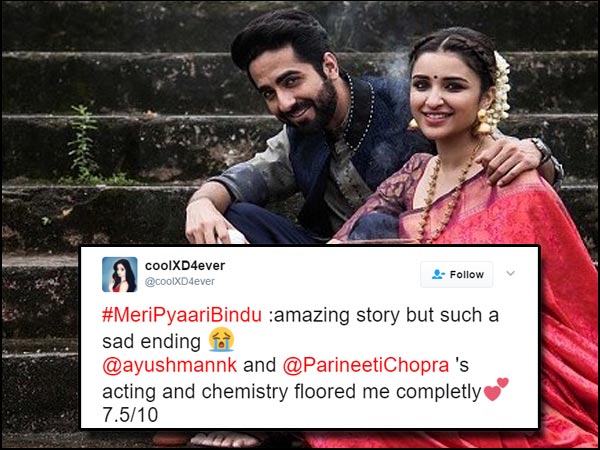
Task: Click the two pink hearts emoji
Action: [496, 389]
